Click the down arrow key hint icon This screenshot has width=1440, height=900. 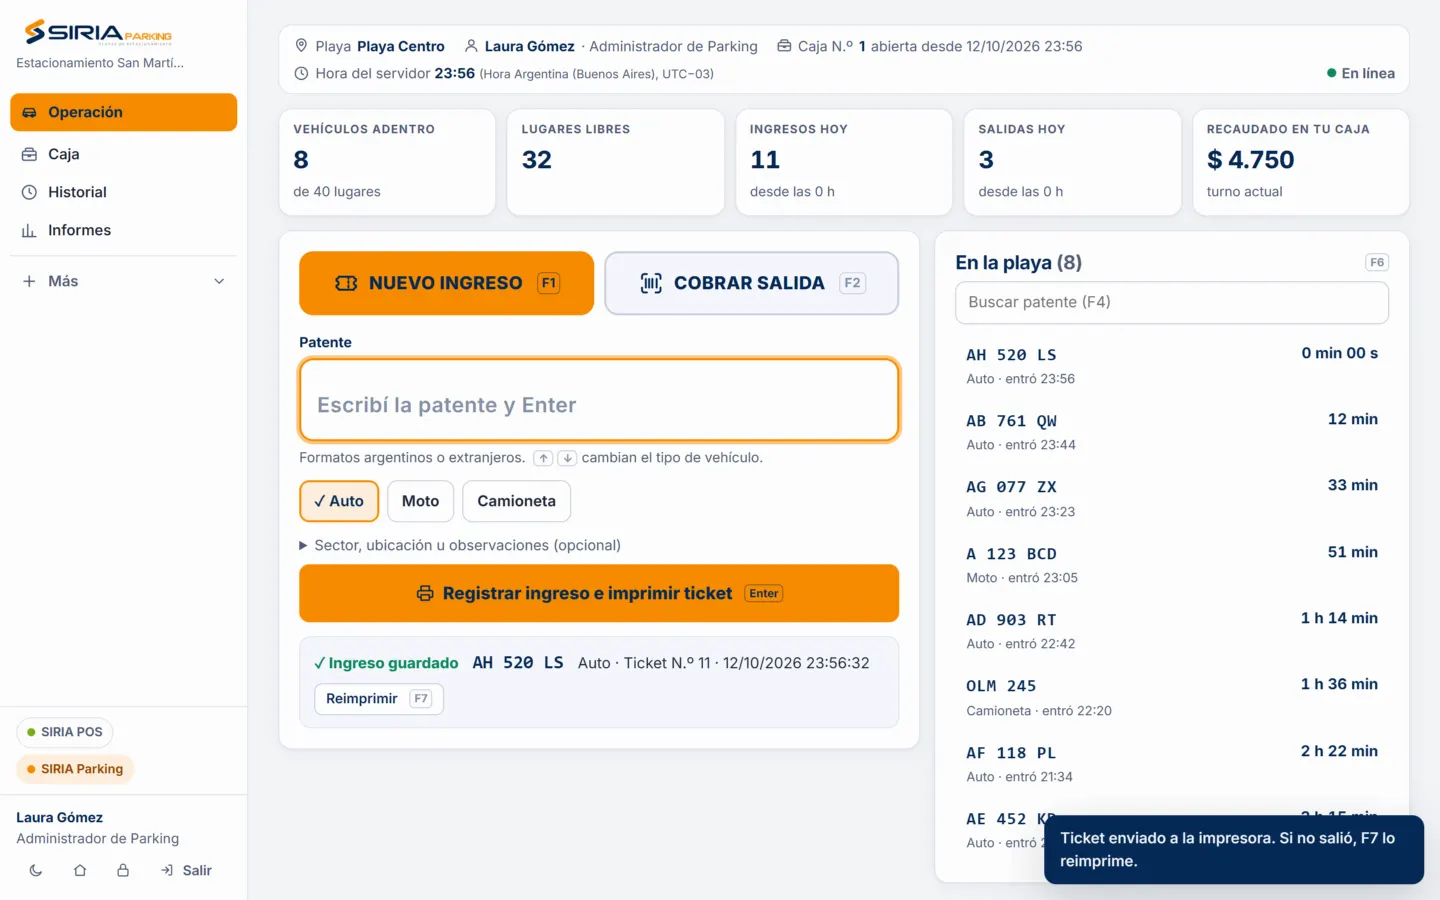(567, 458)
